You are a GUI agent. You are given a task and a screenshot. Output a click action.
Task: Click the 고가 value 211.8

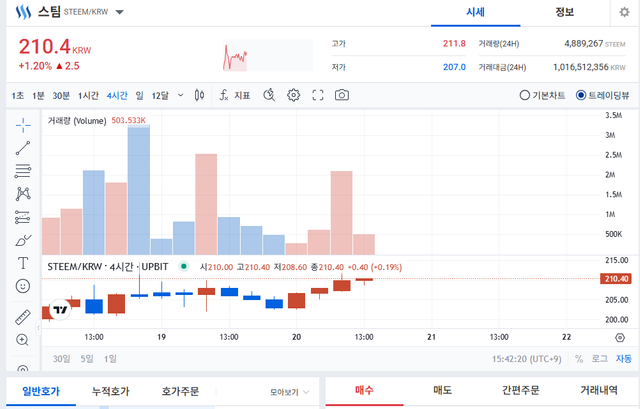454,43
